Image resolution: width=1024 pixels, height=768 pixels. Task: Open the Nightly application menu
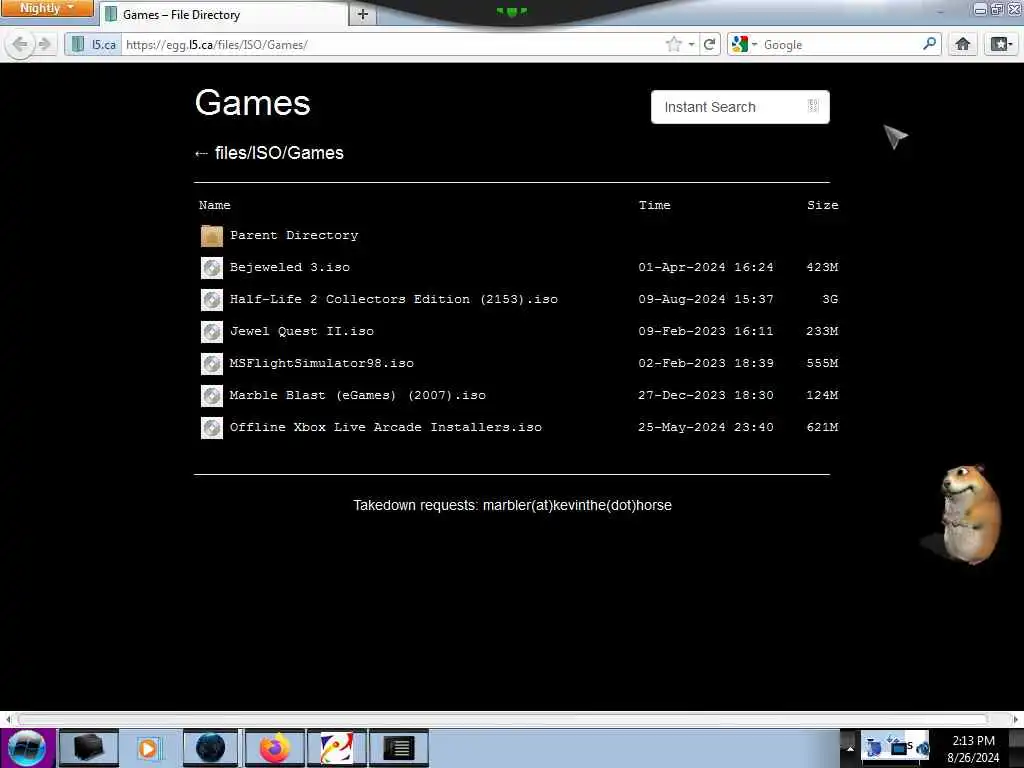tap(47, 8)
